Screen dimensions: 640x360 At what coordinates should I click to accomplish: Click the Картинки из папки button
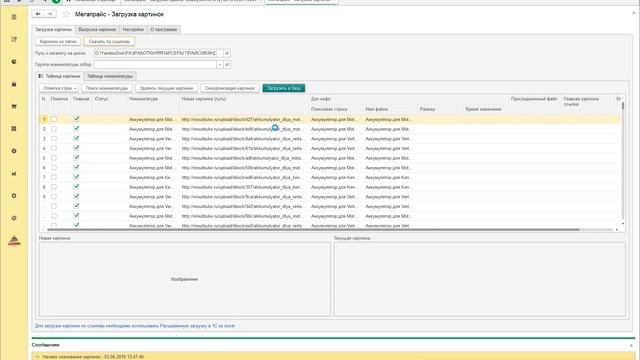58,42
